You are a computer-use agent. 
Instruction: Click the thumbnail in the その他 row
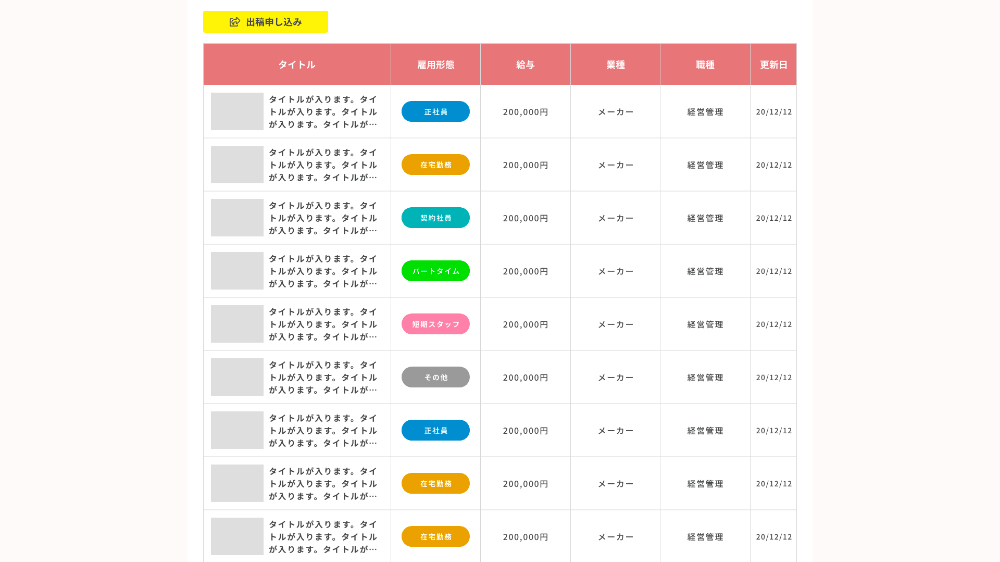pyautogui.click(x=237, y=377)
